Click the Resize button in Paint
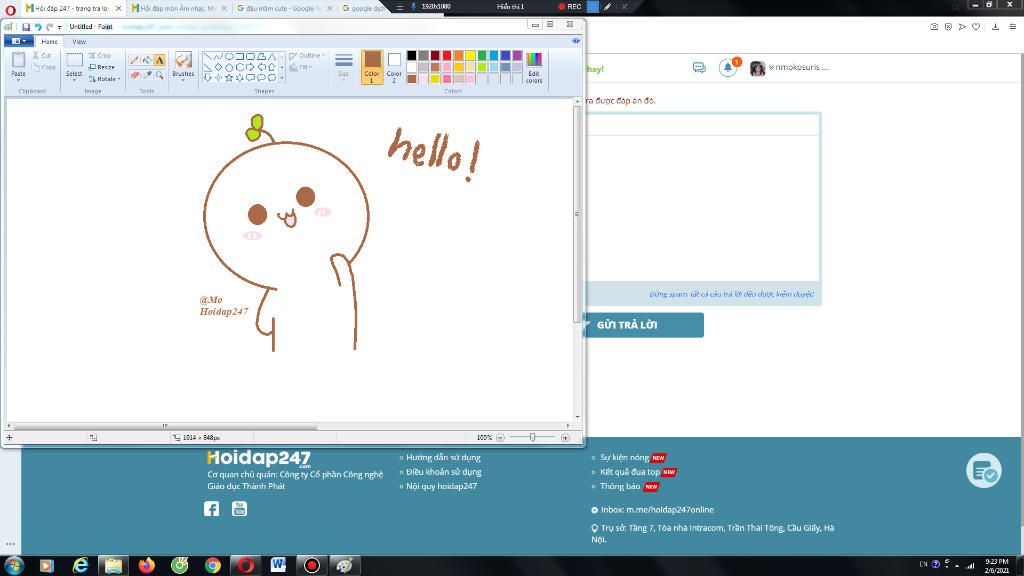The image size is (1024, 576). (102, 67)
